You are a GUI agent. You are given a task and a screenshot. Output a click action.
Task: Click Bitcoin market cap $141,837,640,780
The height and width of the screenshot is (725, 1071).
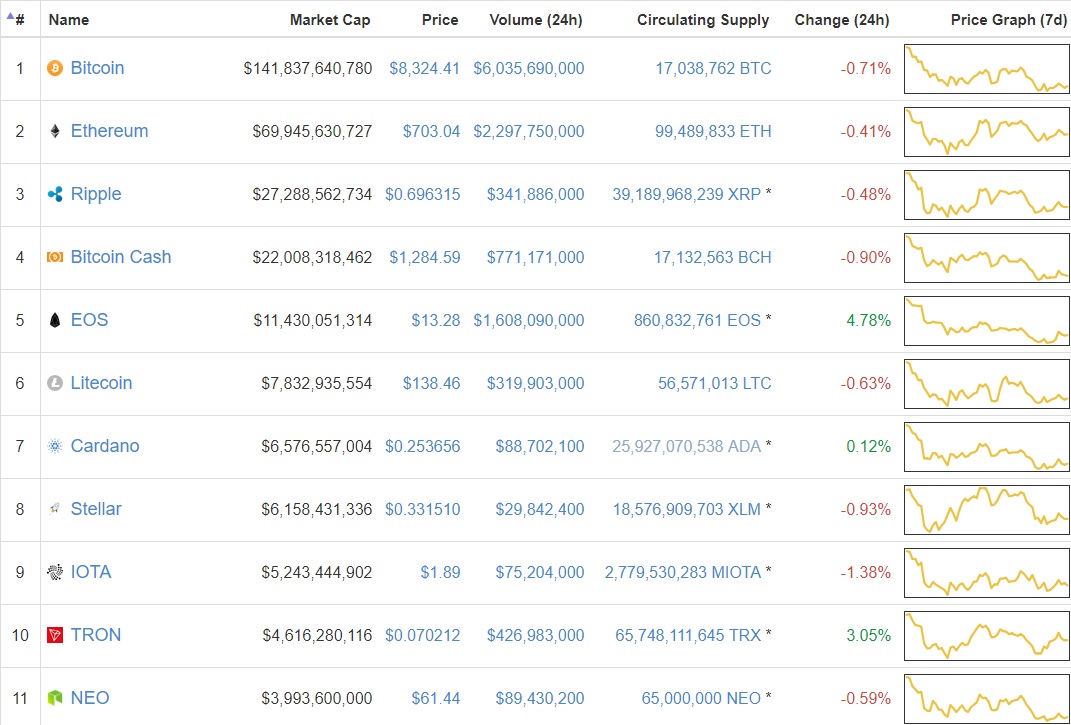[x=308, y=68]
